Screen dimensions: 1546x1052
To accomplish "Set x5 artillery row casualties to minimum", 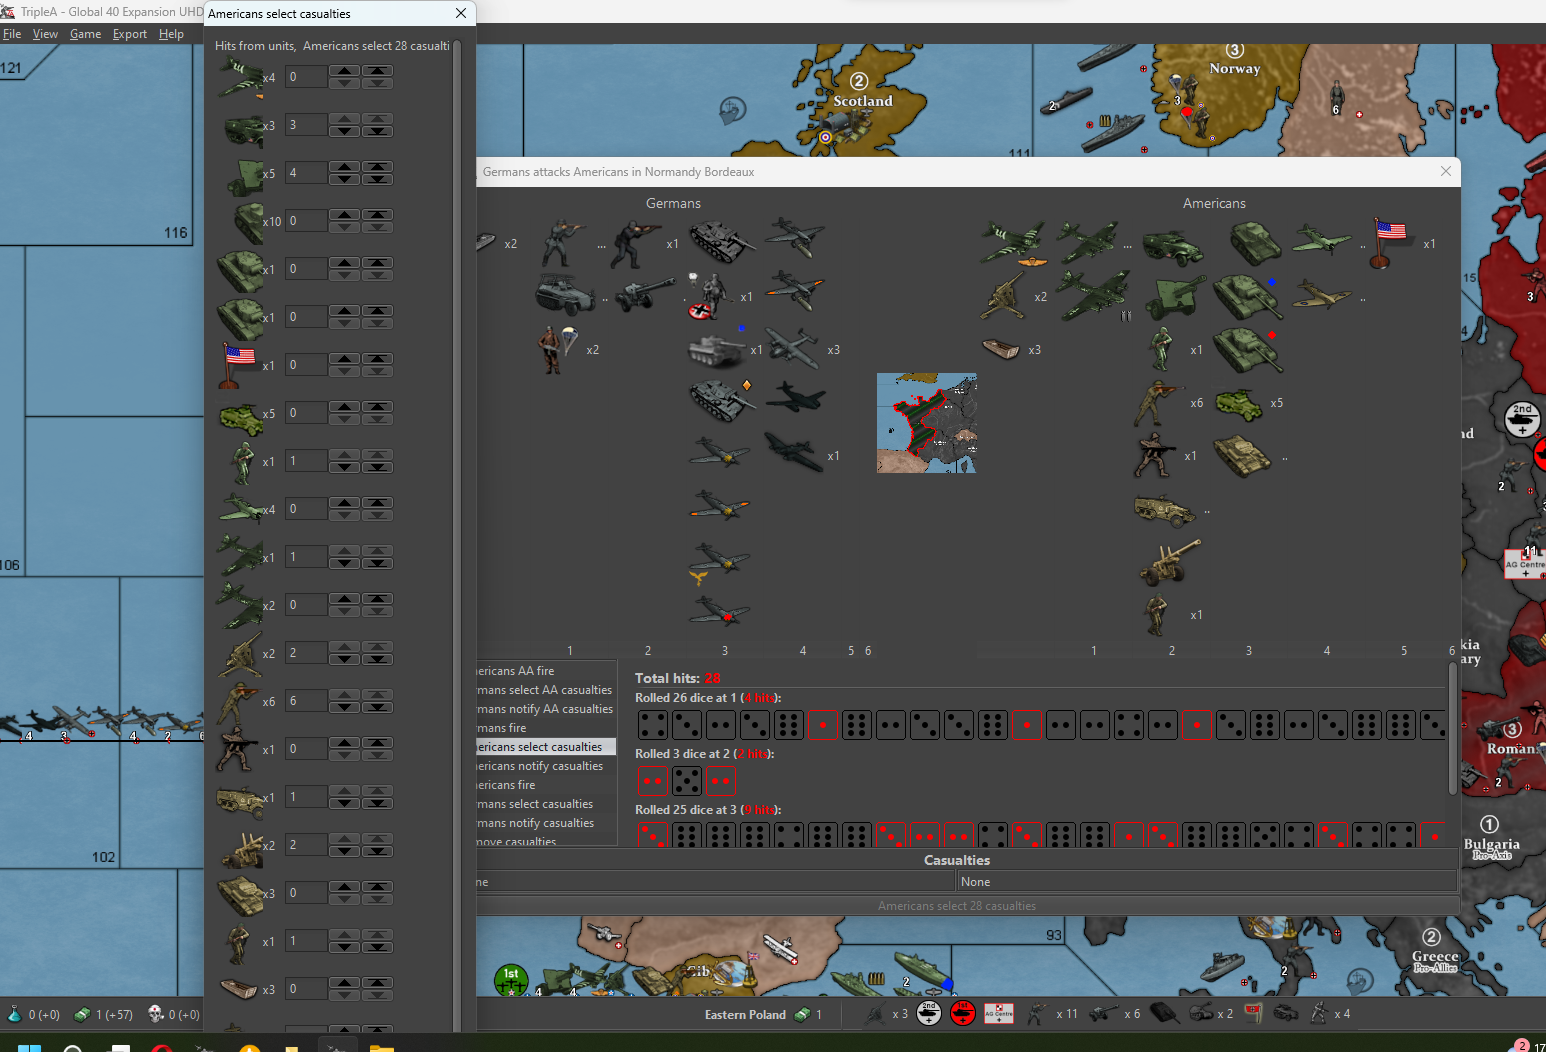I will (x=377, y=179).
